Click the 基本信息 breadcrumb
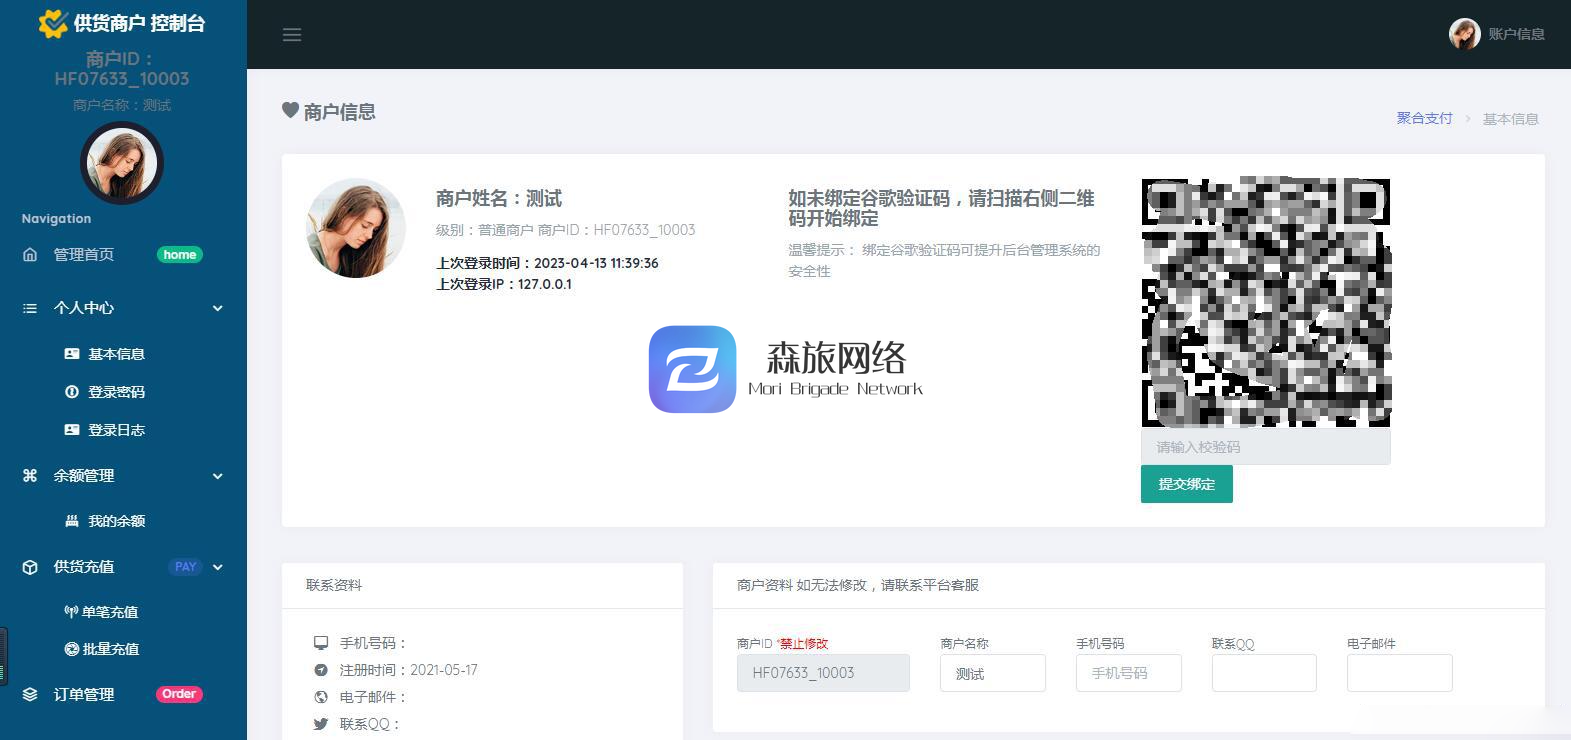The height and width of the screenshot is (740, 1571). [1510, 119]
